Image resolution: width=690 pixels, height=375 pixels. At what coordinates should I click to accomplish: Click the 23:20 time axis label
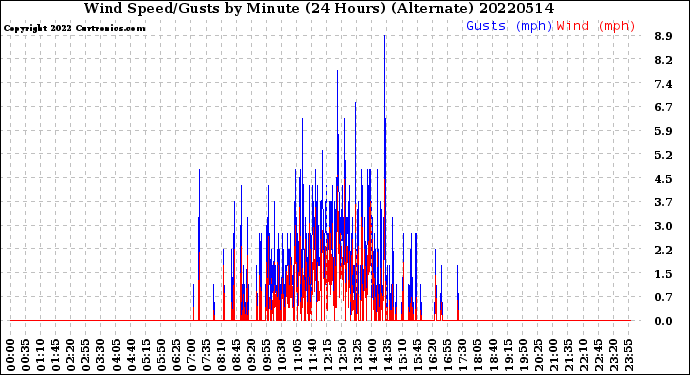click(613, 355)
